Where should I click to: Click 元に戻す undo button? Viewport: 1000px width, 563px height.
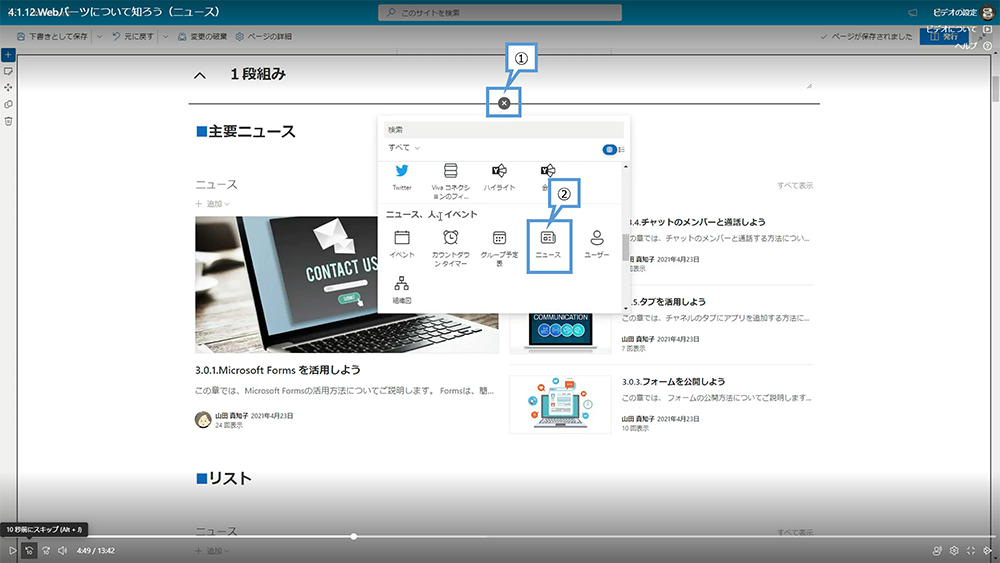(133, 36)
